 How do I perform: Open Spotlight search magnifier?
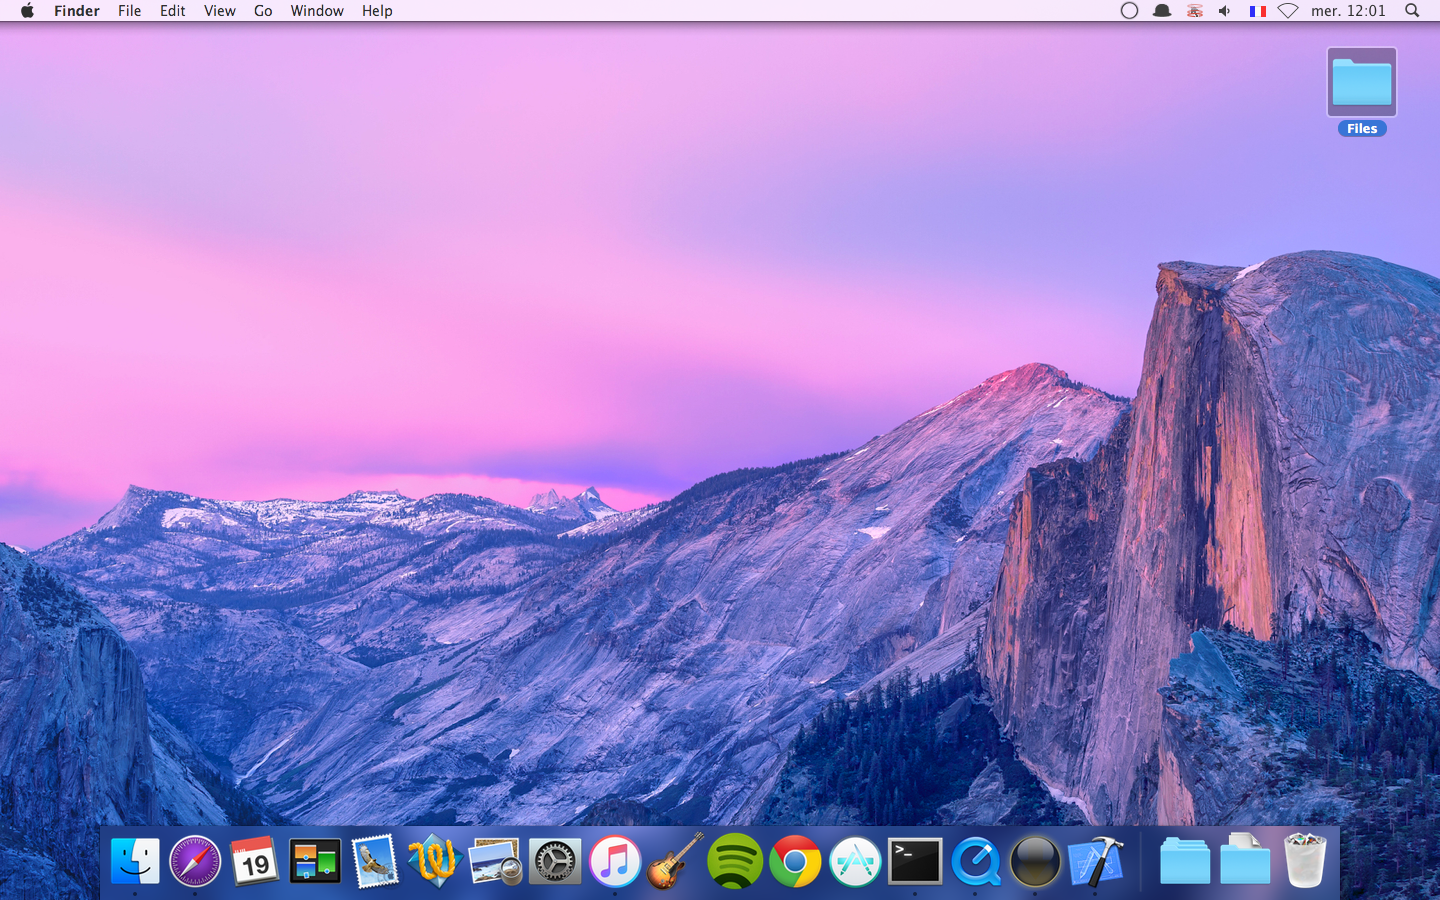click(1412, 11)
